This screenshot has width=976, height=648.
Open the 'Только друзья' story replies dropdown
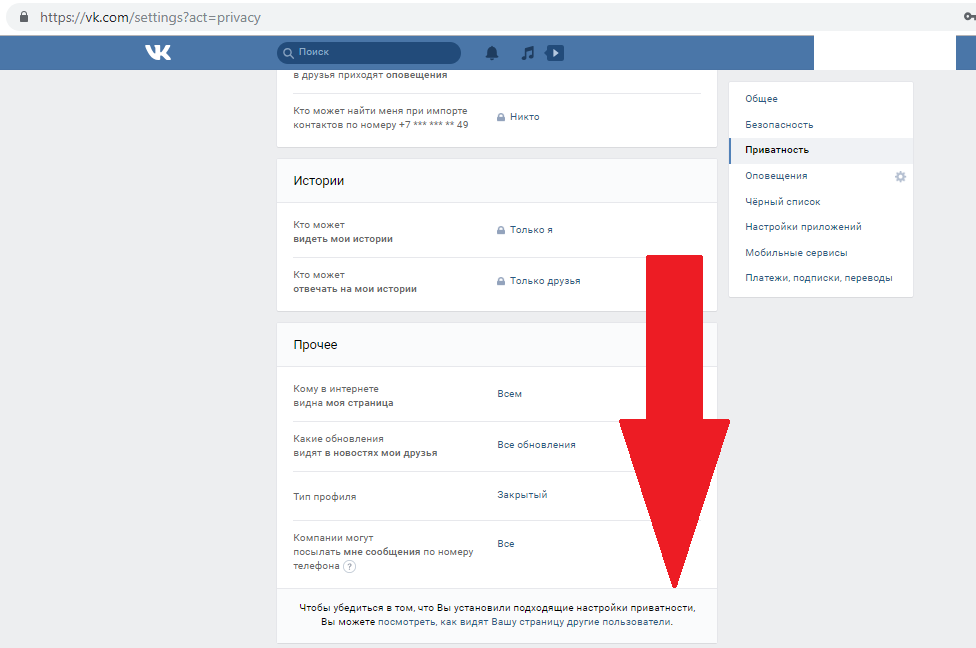click(544, 281)
